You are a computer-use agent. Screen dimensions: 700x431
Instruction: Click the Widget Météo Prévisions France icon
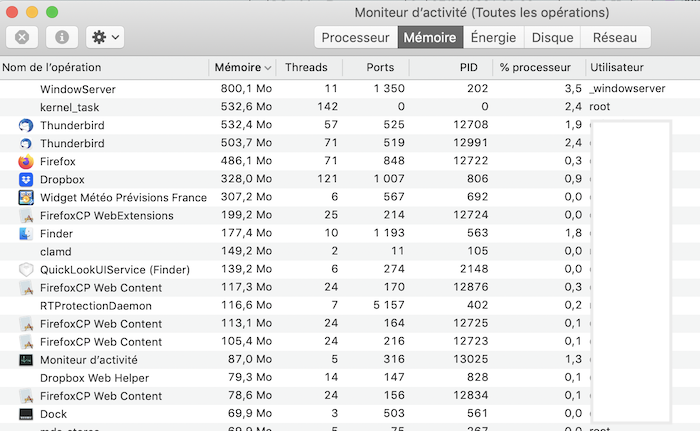[26, 197]
